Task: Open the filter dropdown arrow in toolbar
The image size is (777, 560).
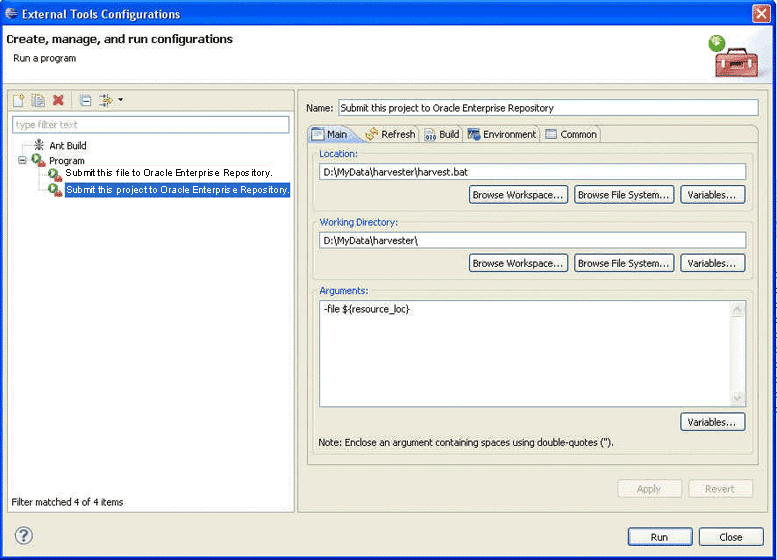Action: (x=120, y=100)
